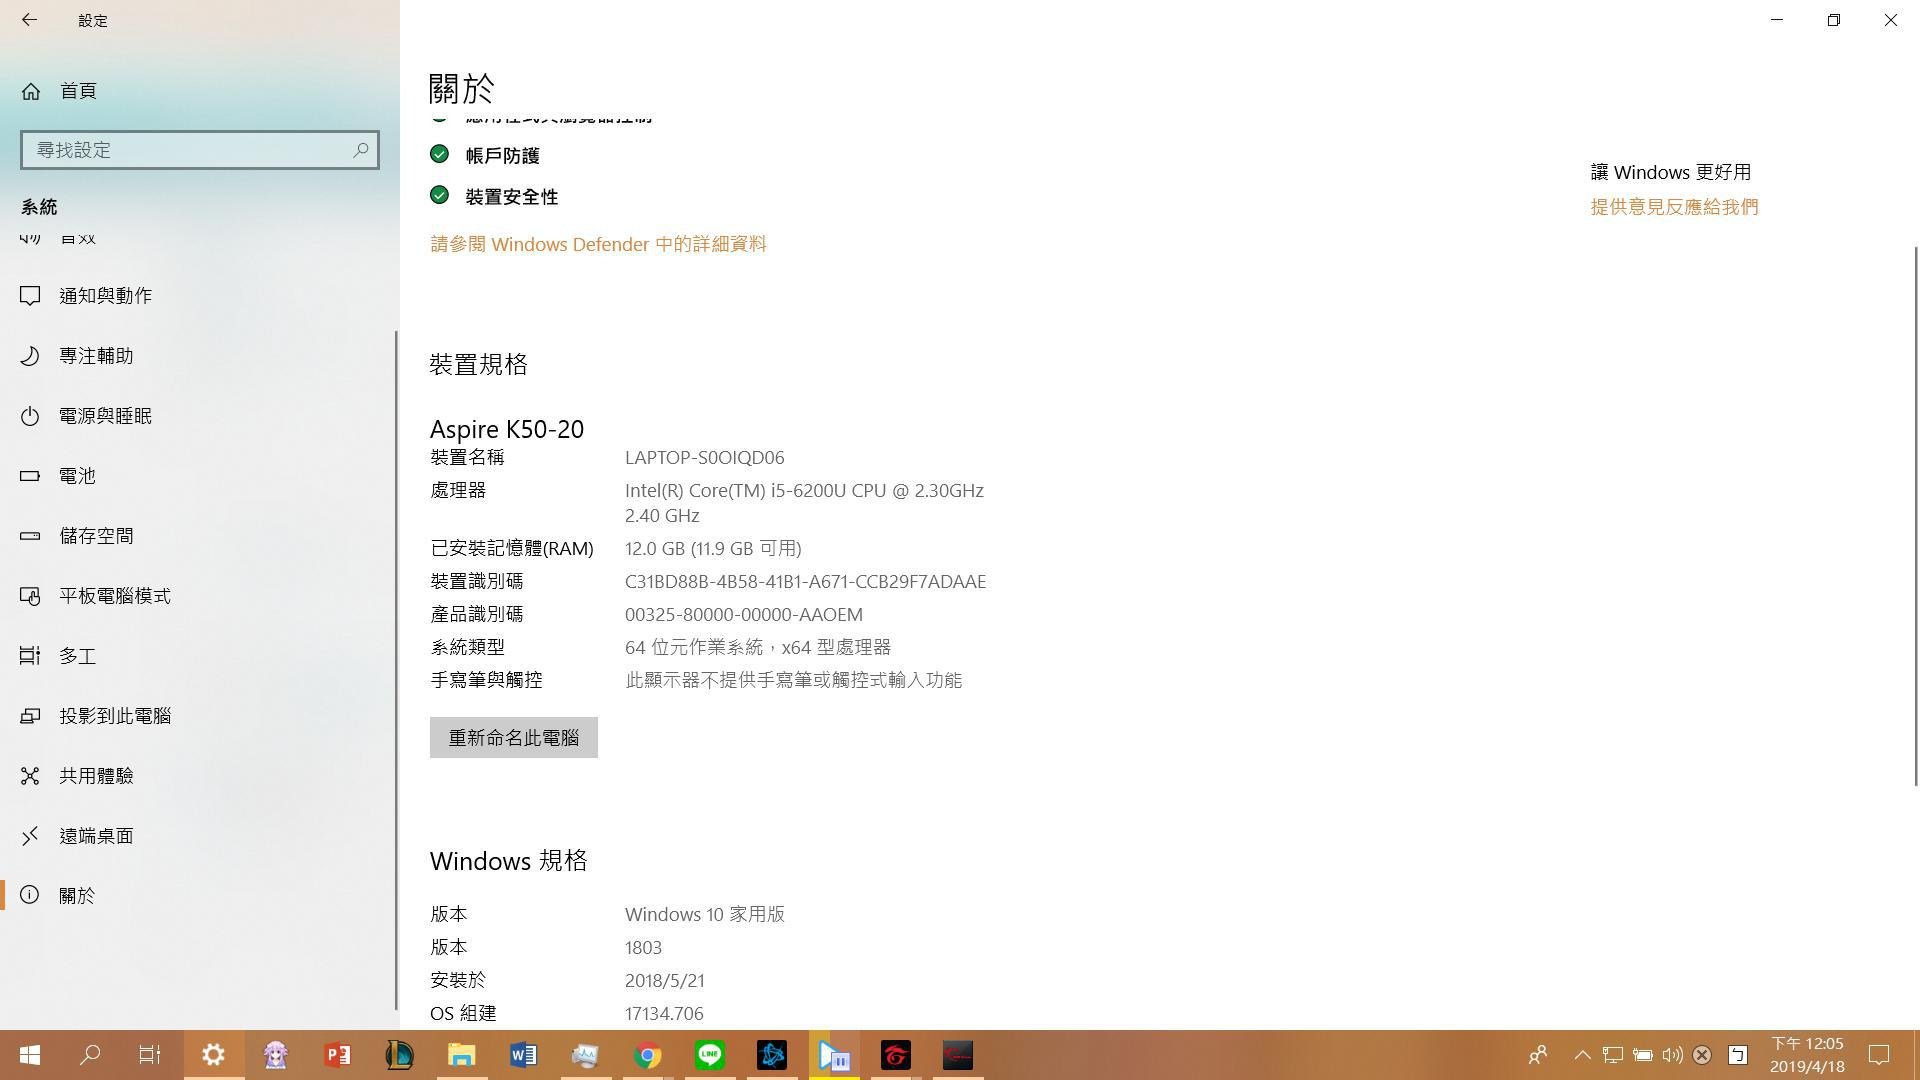Open 投影到此電腦 settings
This screenshot has height=1080, width=1920.
[200, 716]
